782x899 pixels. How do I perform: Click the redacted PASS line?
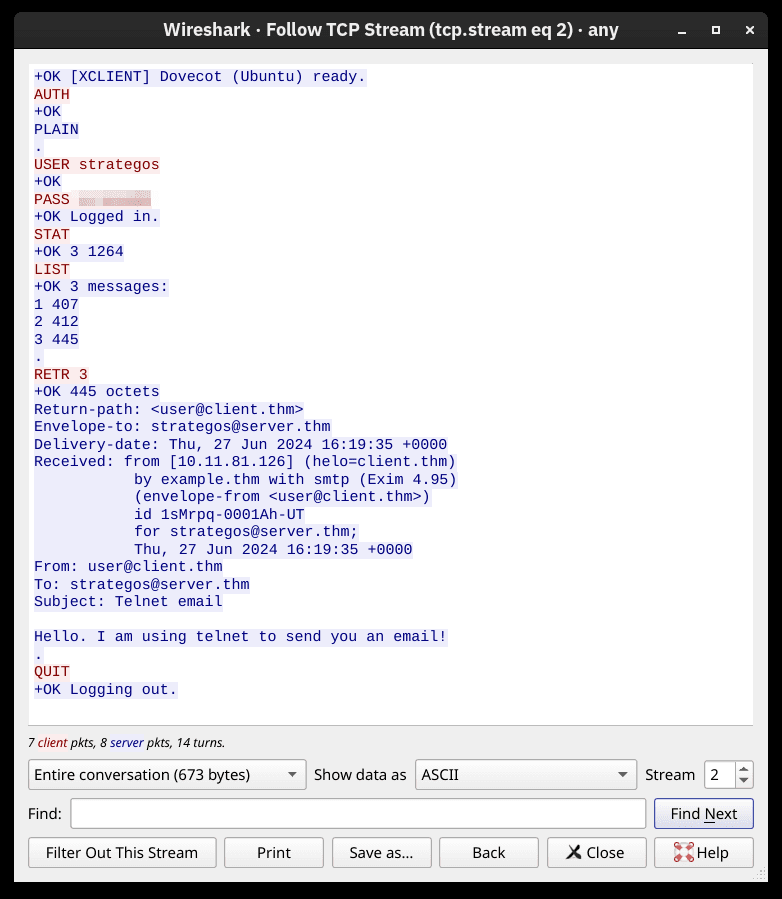pyautogui.click(x=92, y=200)
